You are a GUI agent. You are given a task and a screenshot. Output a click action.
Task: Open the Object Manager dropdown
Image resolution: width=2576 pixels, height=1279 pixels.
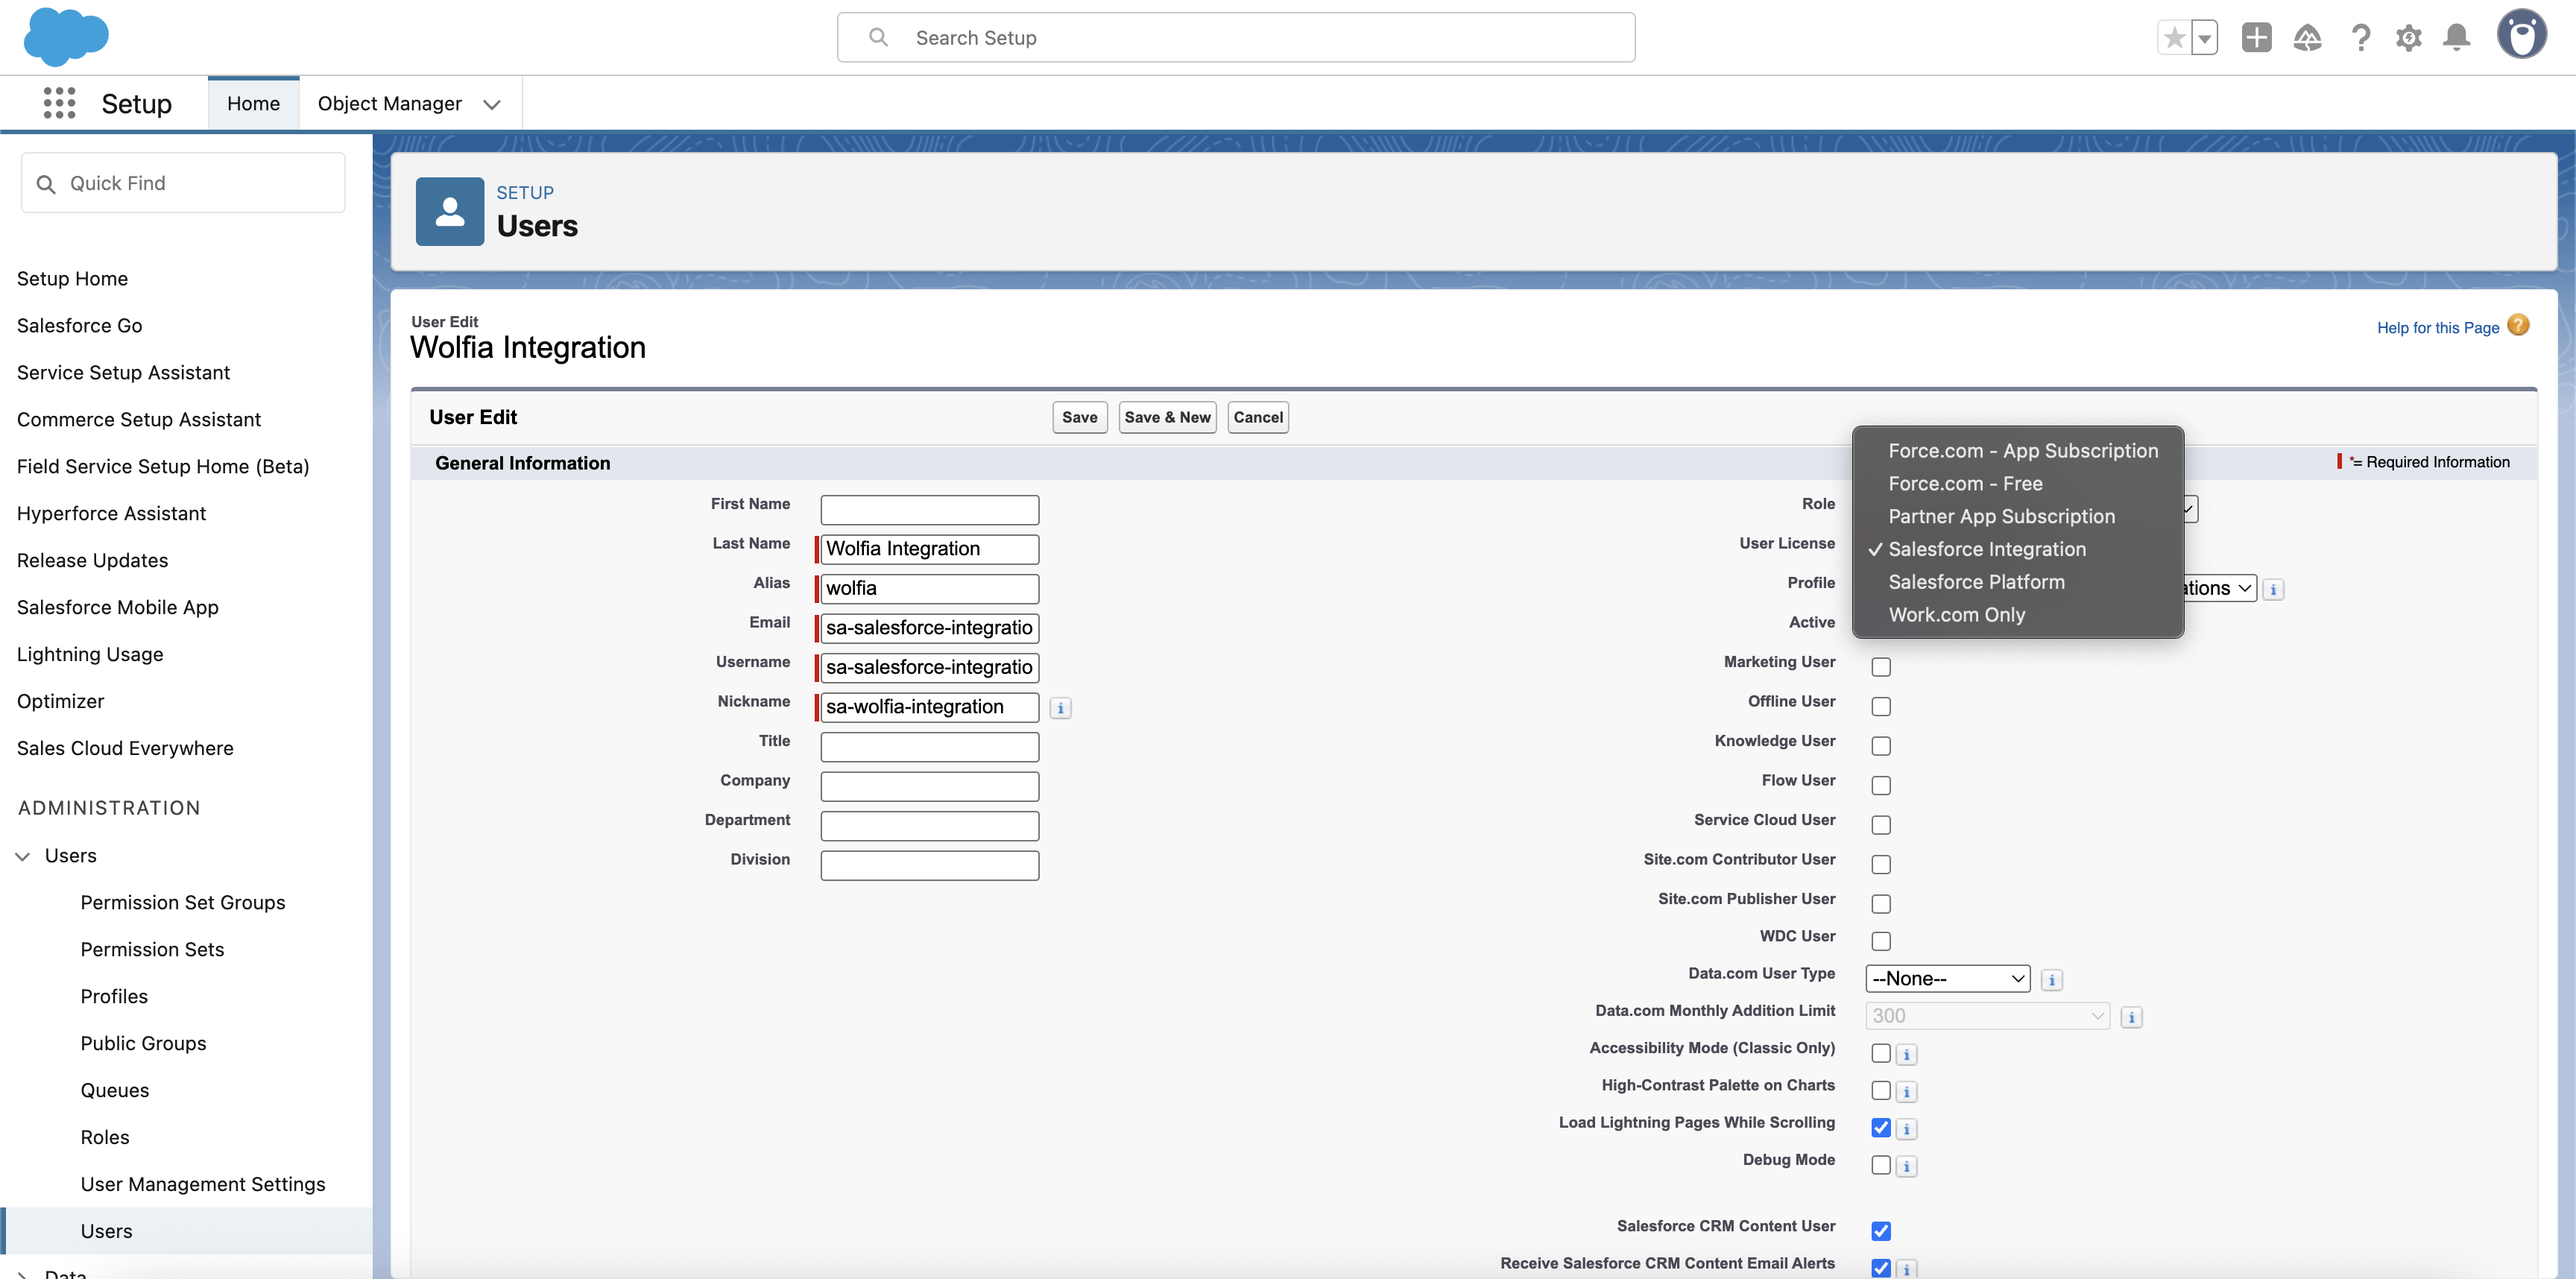491,103
